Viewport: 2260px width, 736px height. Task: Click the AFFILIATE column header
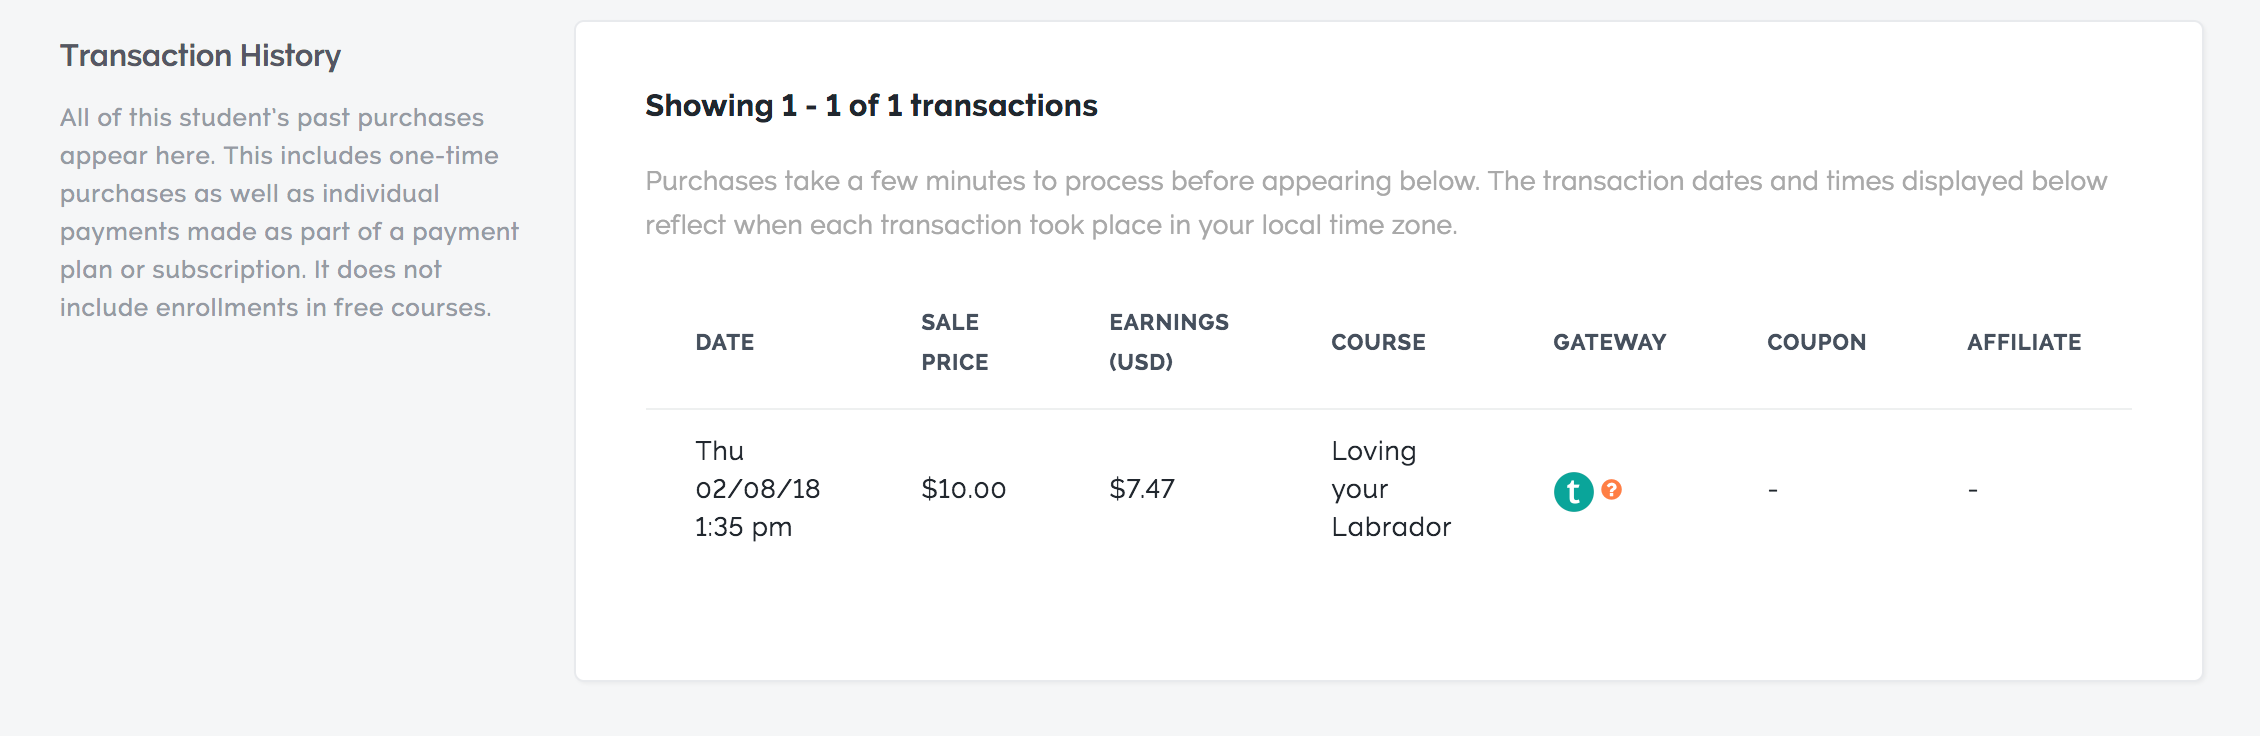2024,342
